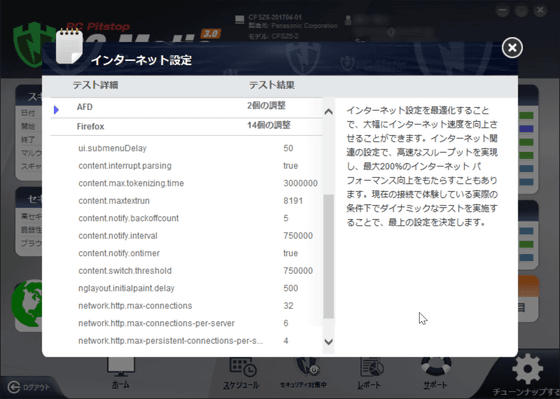Minimize the main window

tap(502, 10)
